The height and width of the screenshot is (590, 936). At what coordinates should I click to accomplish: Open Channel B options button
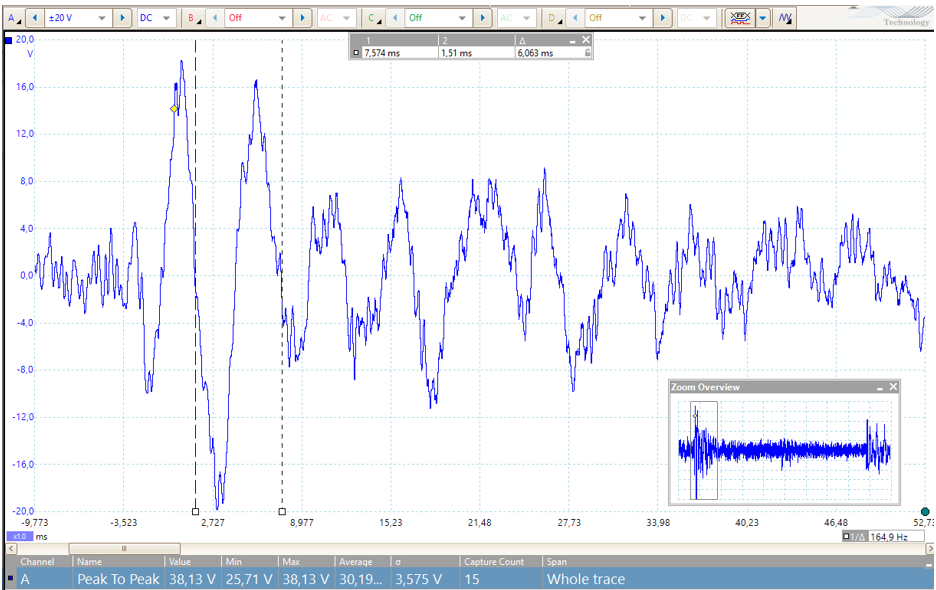pos(191,18)
